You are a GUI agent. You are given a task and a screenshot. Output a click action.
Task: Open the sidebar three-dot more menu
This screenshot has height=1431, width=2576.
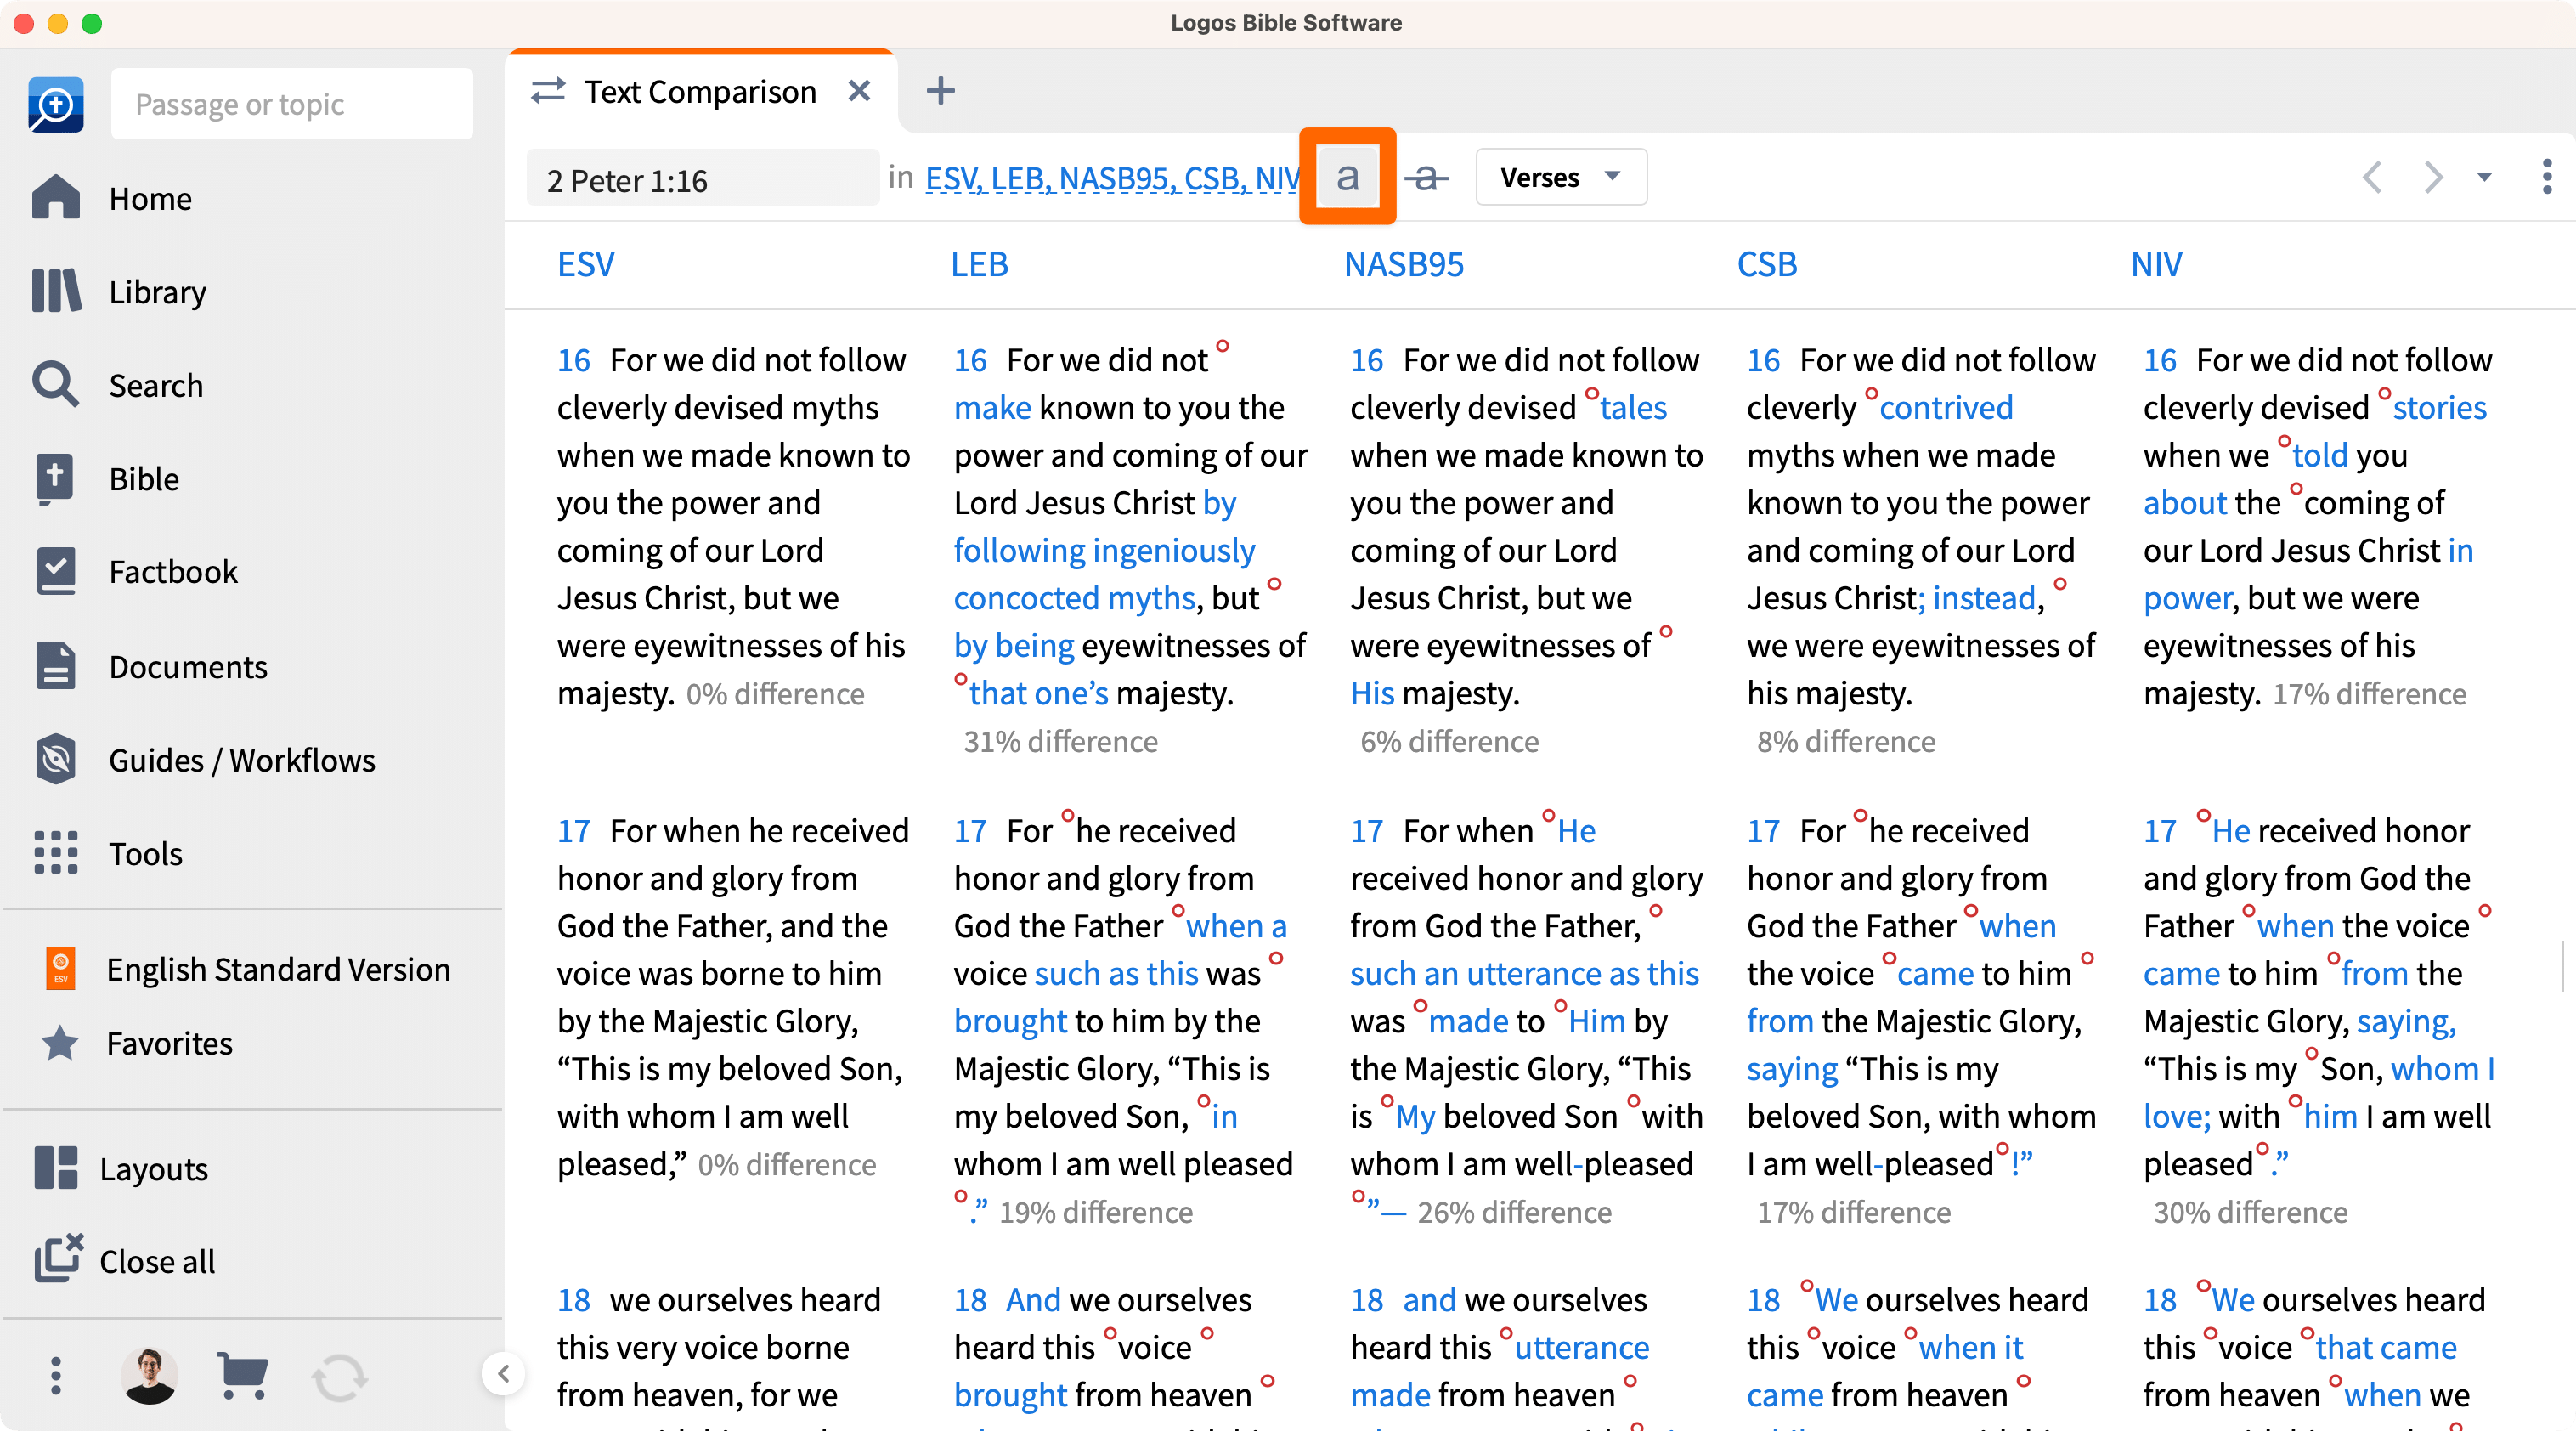[x=56, y=1376]
